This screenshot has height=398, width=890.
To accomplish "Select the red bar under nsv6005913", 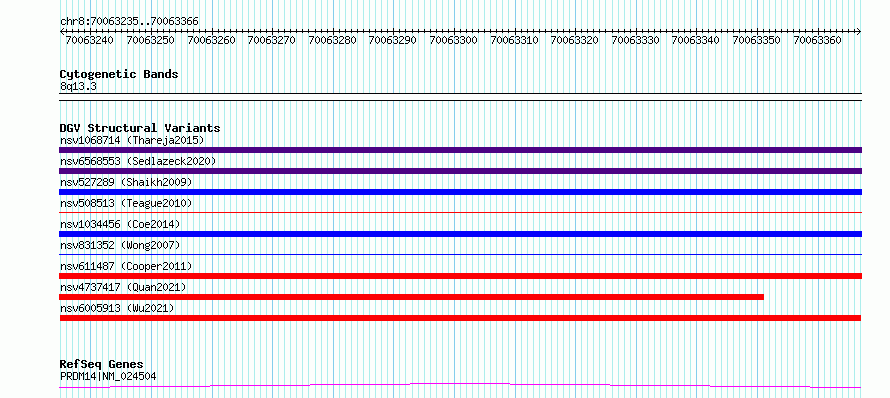I will coord(460,318).
